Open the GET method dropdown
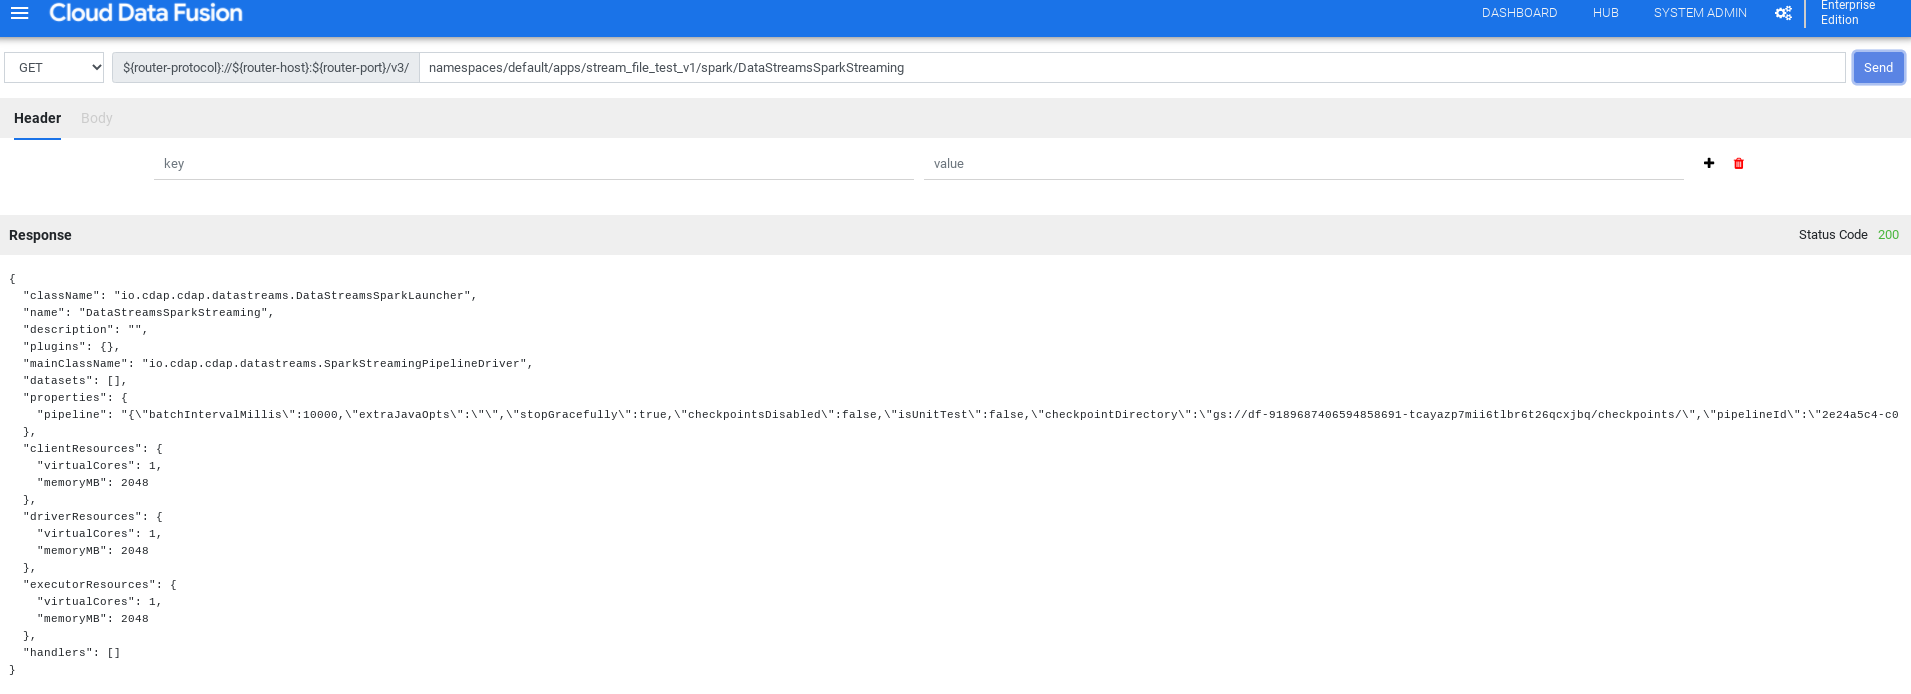1911x694 pixels. click(54, 68)
